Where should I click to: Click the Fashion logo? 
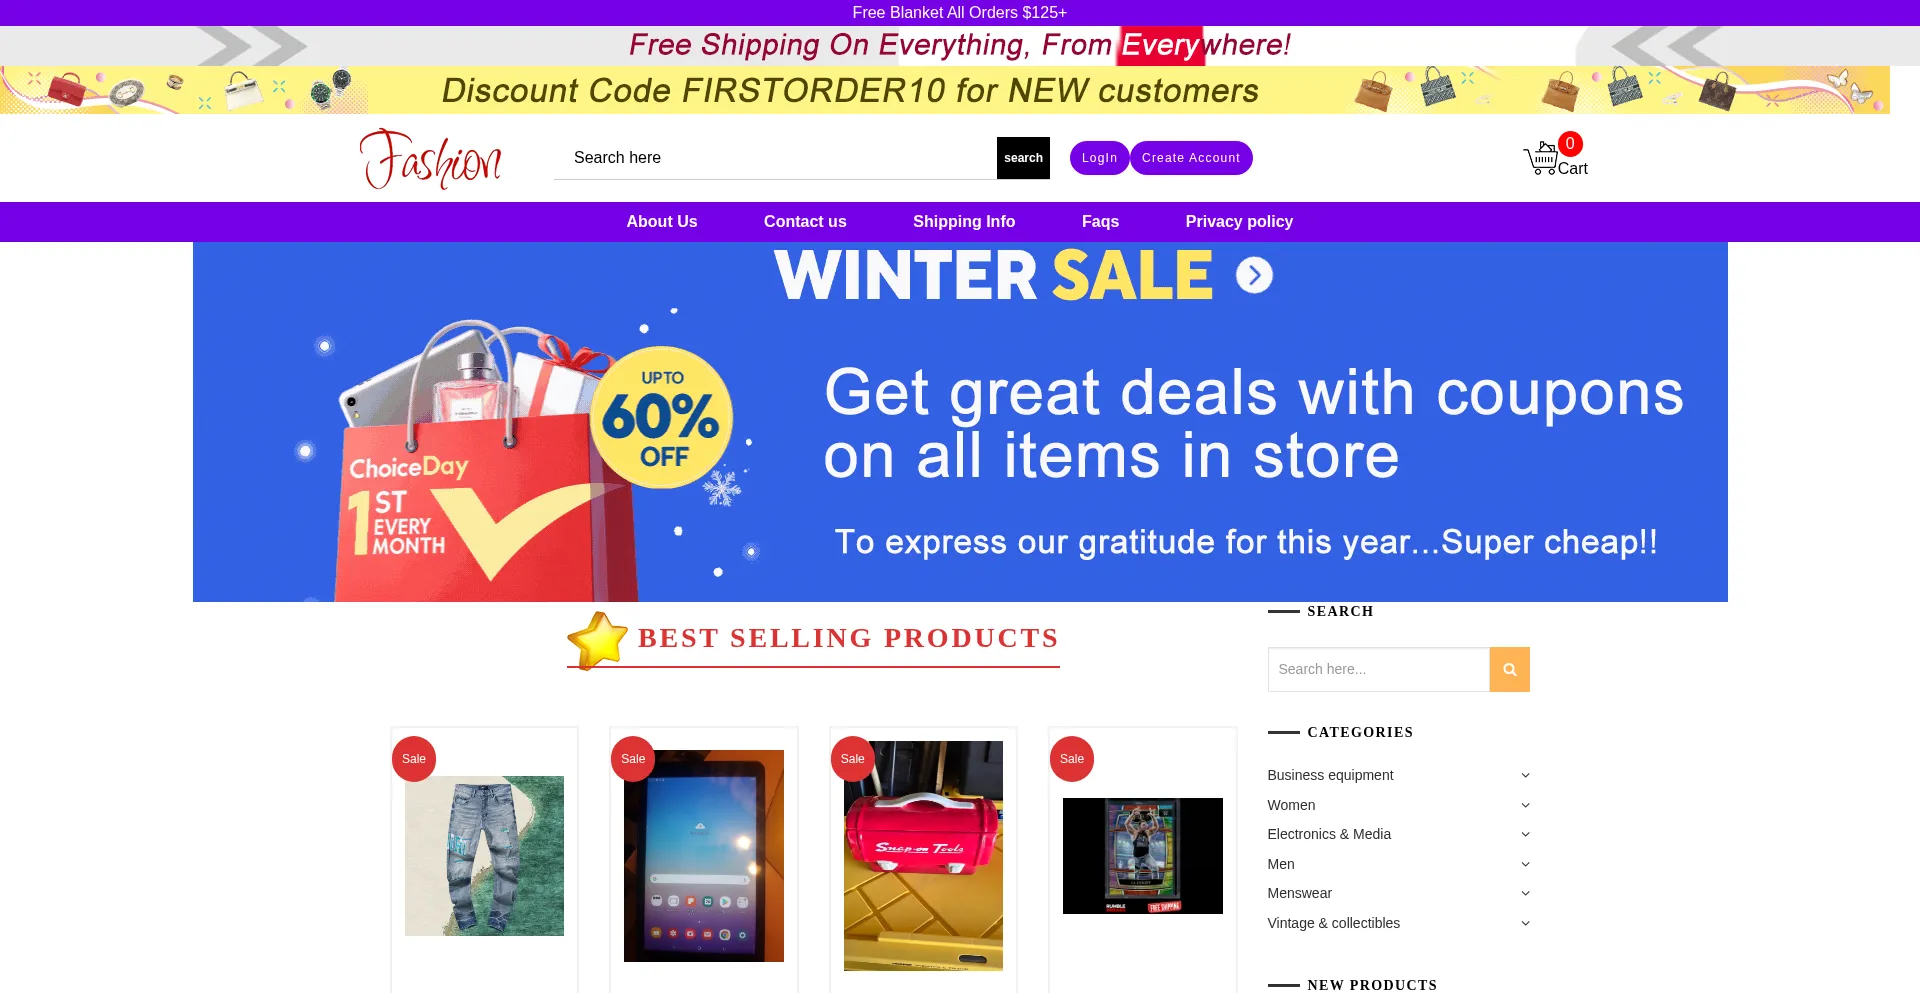pos(431,158)
